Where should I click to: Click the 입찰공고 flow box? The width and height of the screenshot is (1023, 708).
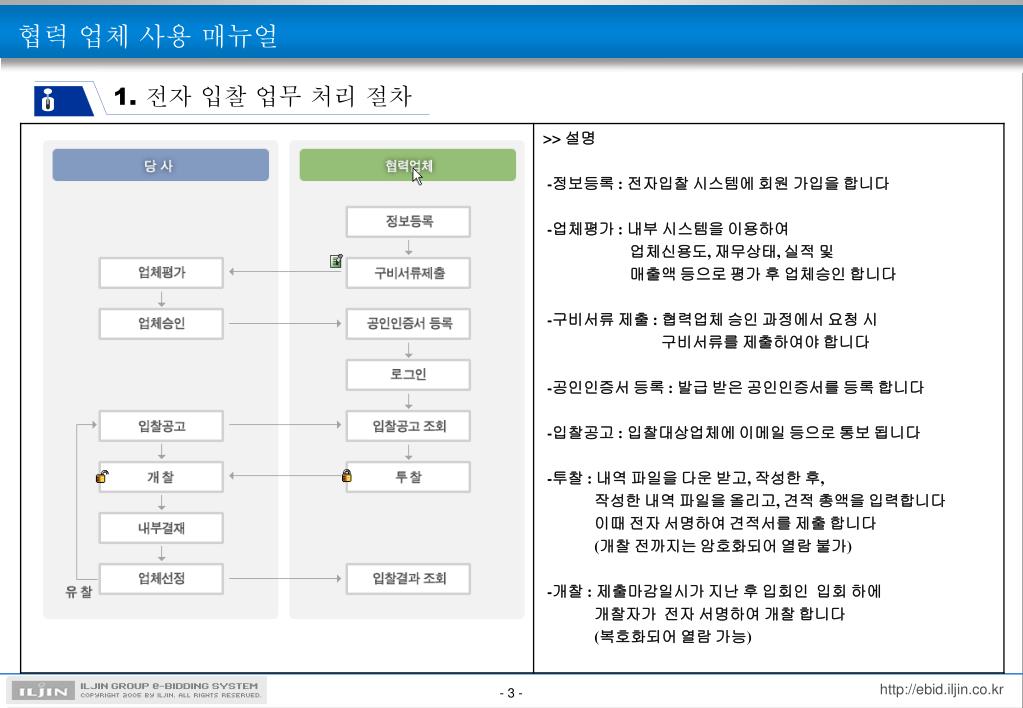coord(161,425)
